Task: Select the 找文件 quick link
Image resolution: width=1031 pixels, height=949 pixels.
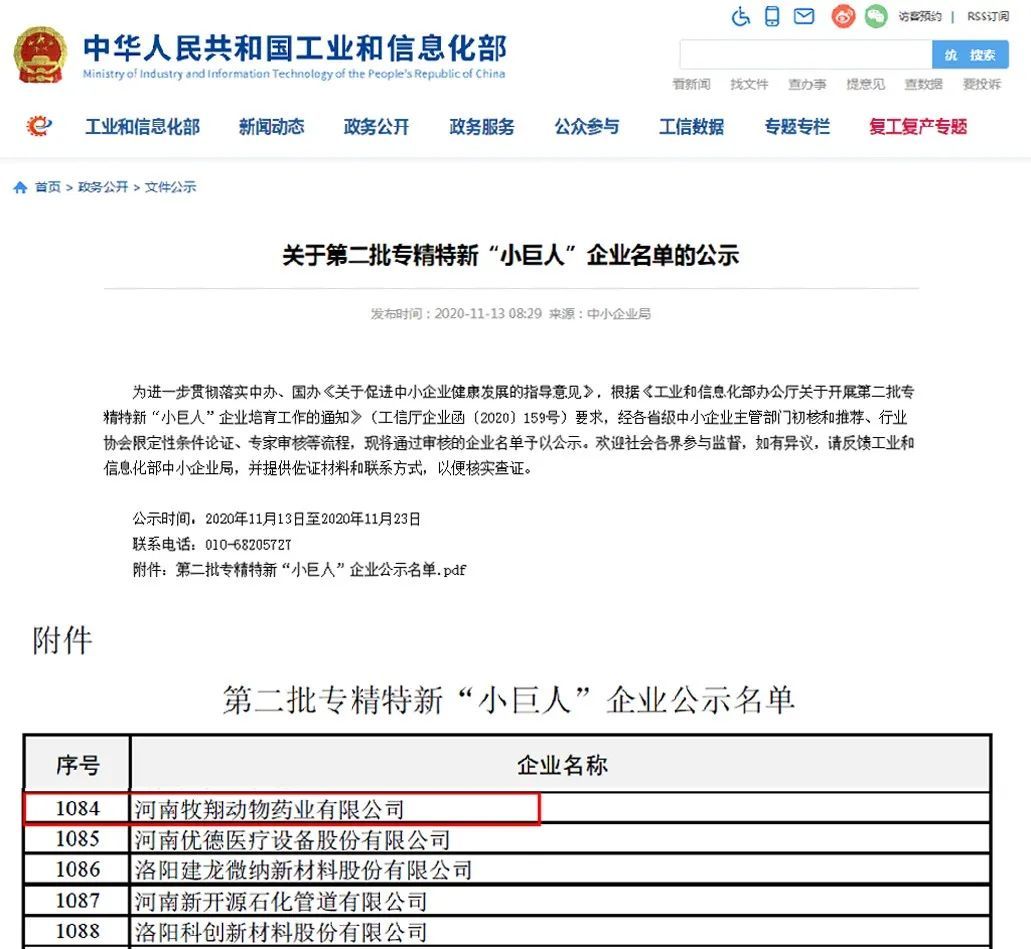Action: pos(749,84)
